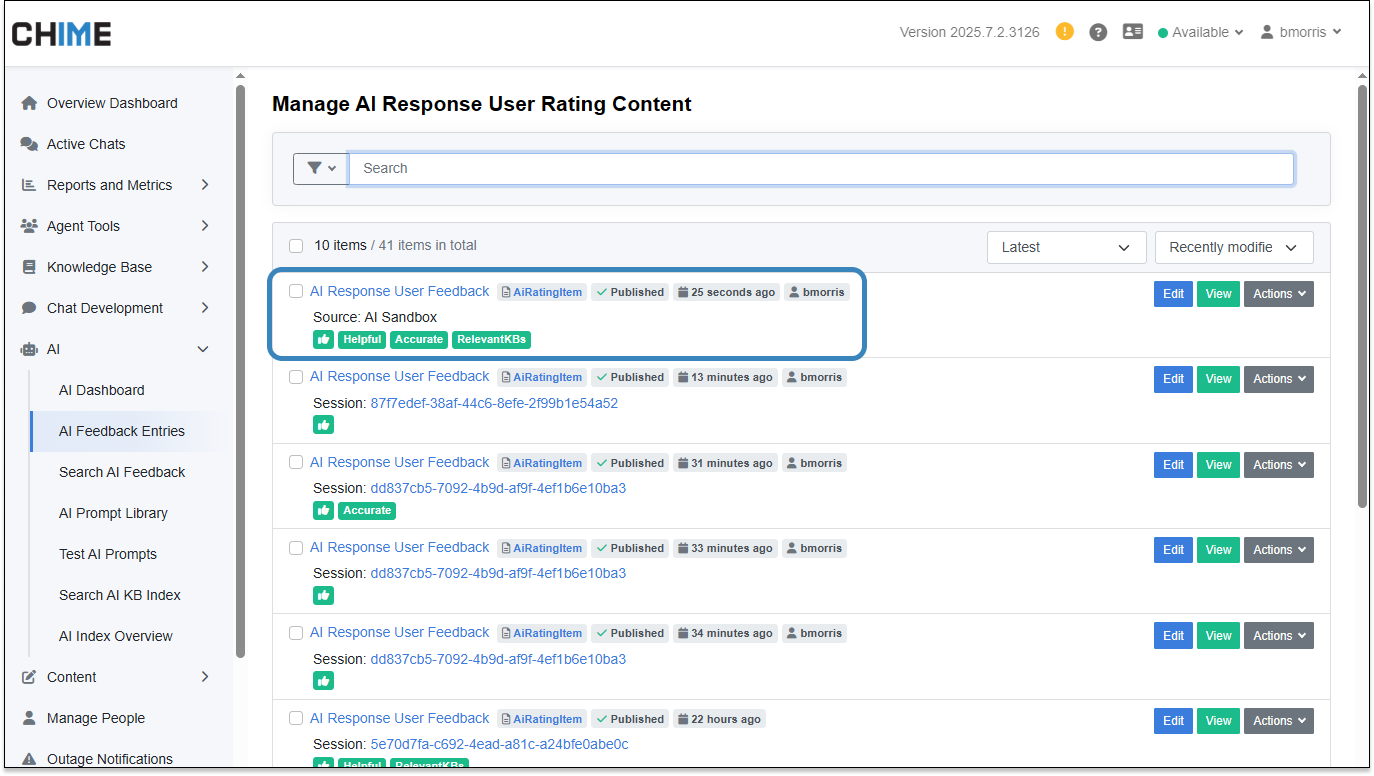Open the Recently modified dropdown
Image resolution: width=1374 pixels, height=776 pixels.
(1234, 247)
